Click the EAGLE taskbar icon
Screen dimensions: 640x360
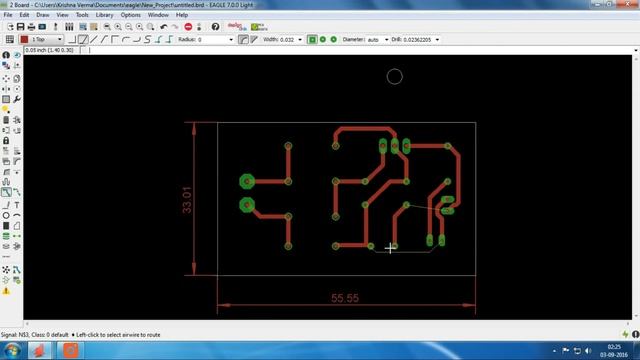[40, 351]
